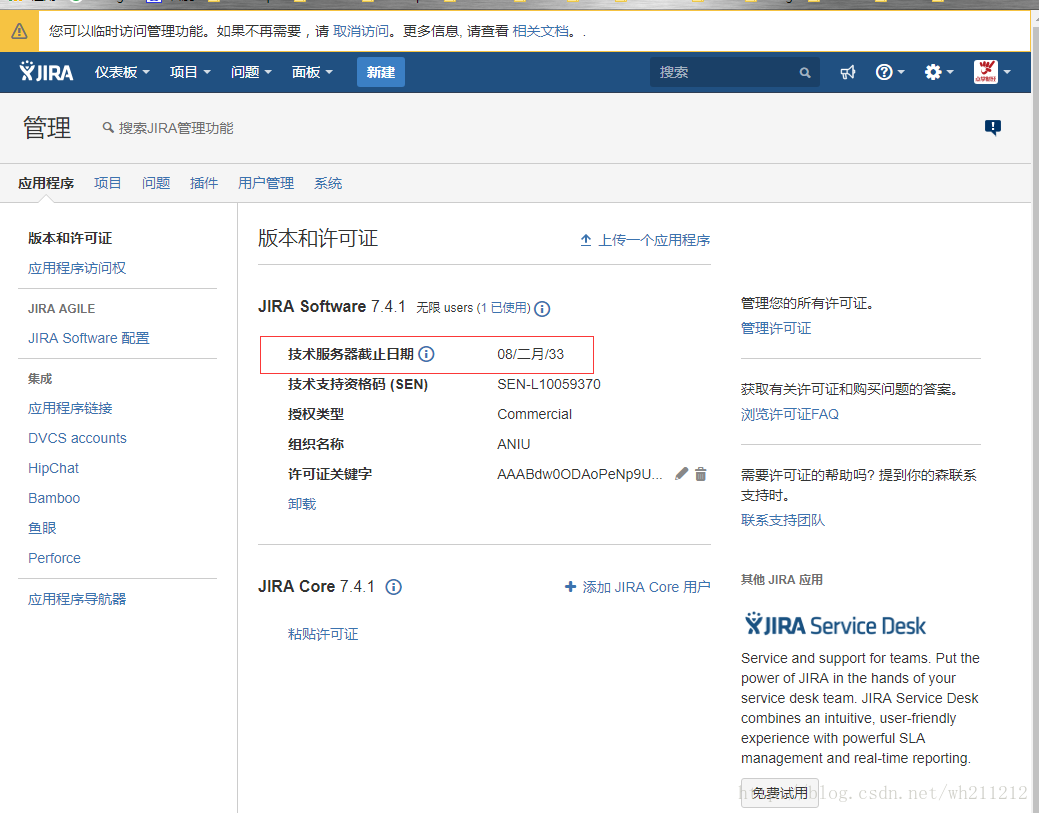Switch to the 问题 admin tab

pyautogui.click(x=156, y=183)
